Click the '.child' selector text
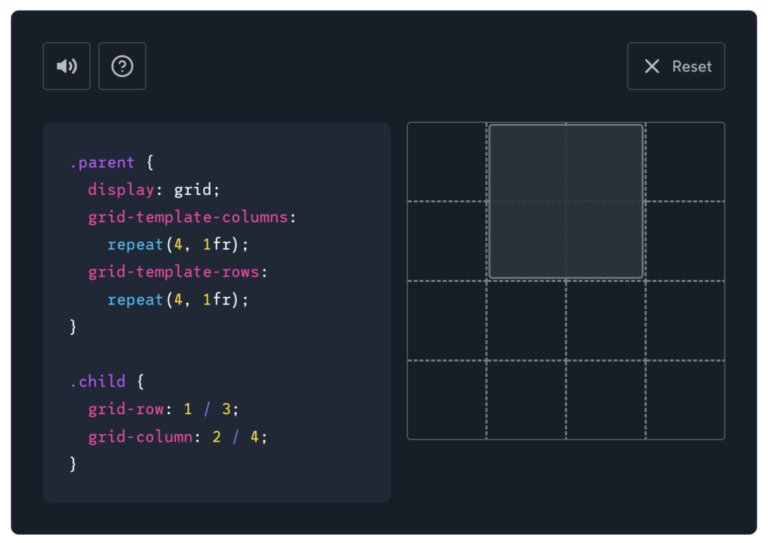Screen dimensions: 768x543 pos(97,381)
